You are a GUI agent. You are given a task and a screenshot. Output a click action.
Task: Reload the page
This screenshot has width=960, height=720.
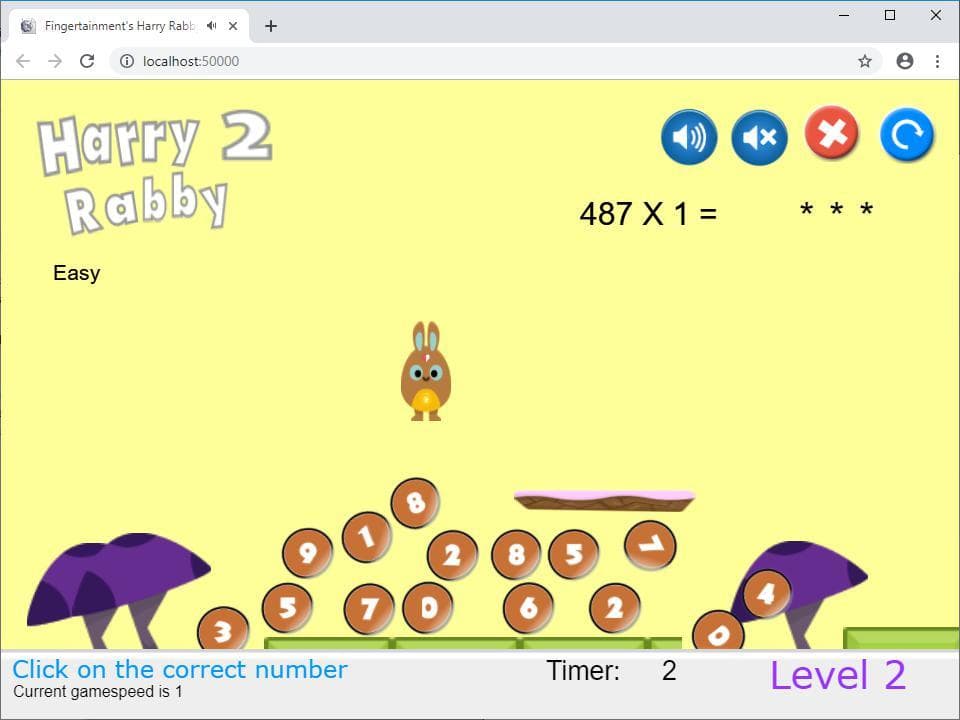[x=87, y=61]
